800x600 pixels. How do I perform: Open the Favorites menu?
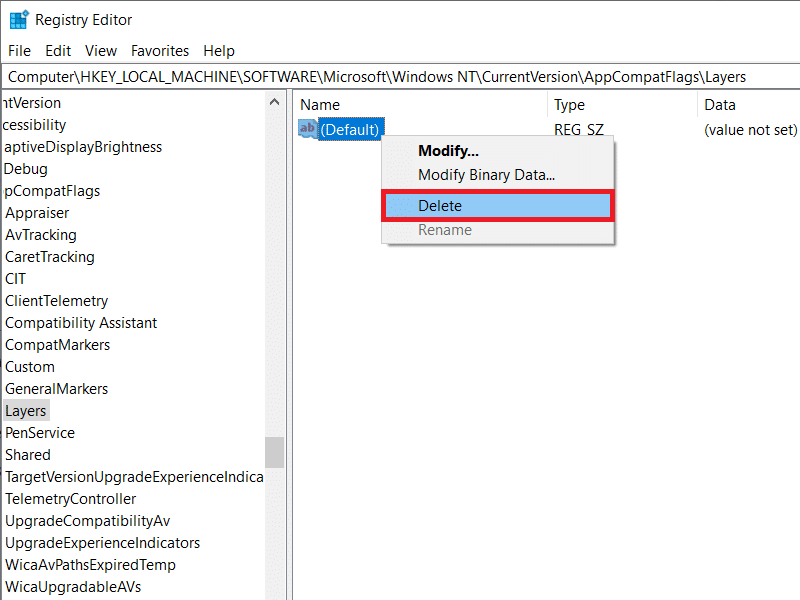click(160, 51)
